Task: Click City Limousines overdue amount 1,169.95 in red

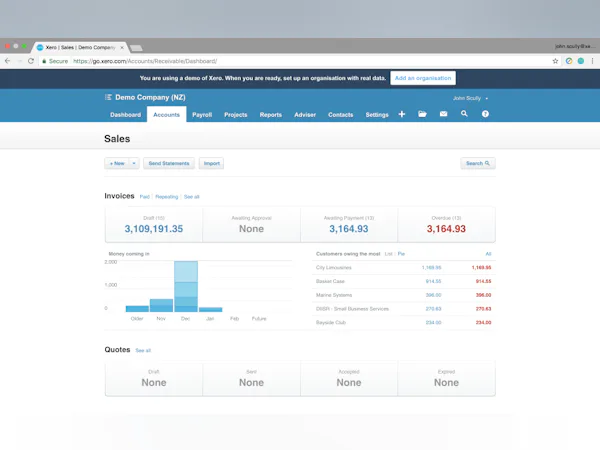Action: [x=481, y=267]
